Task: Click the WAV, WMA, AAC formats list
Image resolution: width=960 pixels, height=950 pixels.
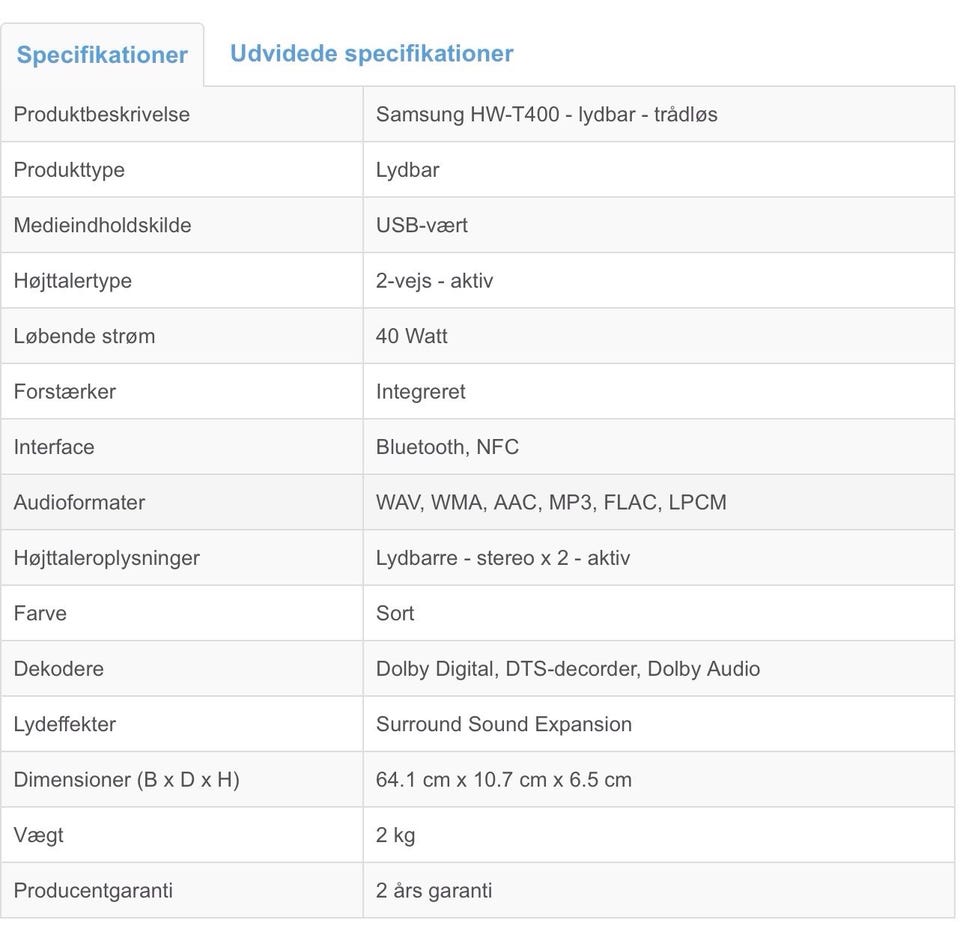Action: [x=550, y=503]
